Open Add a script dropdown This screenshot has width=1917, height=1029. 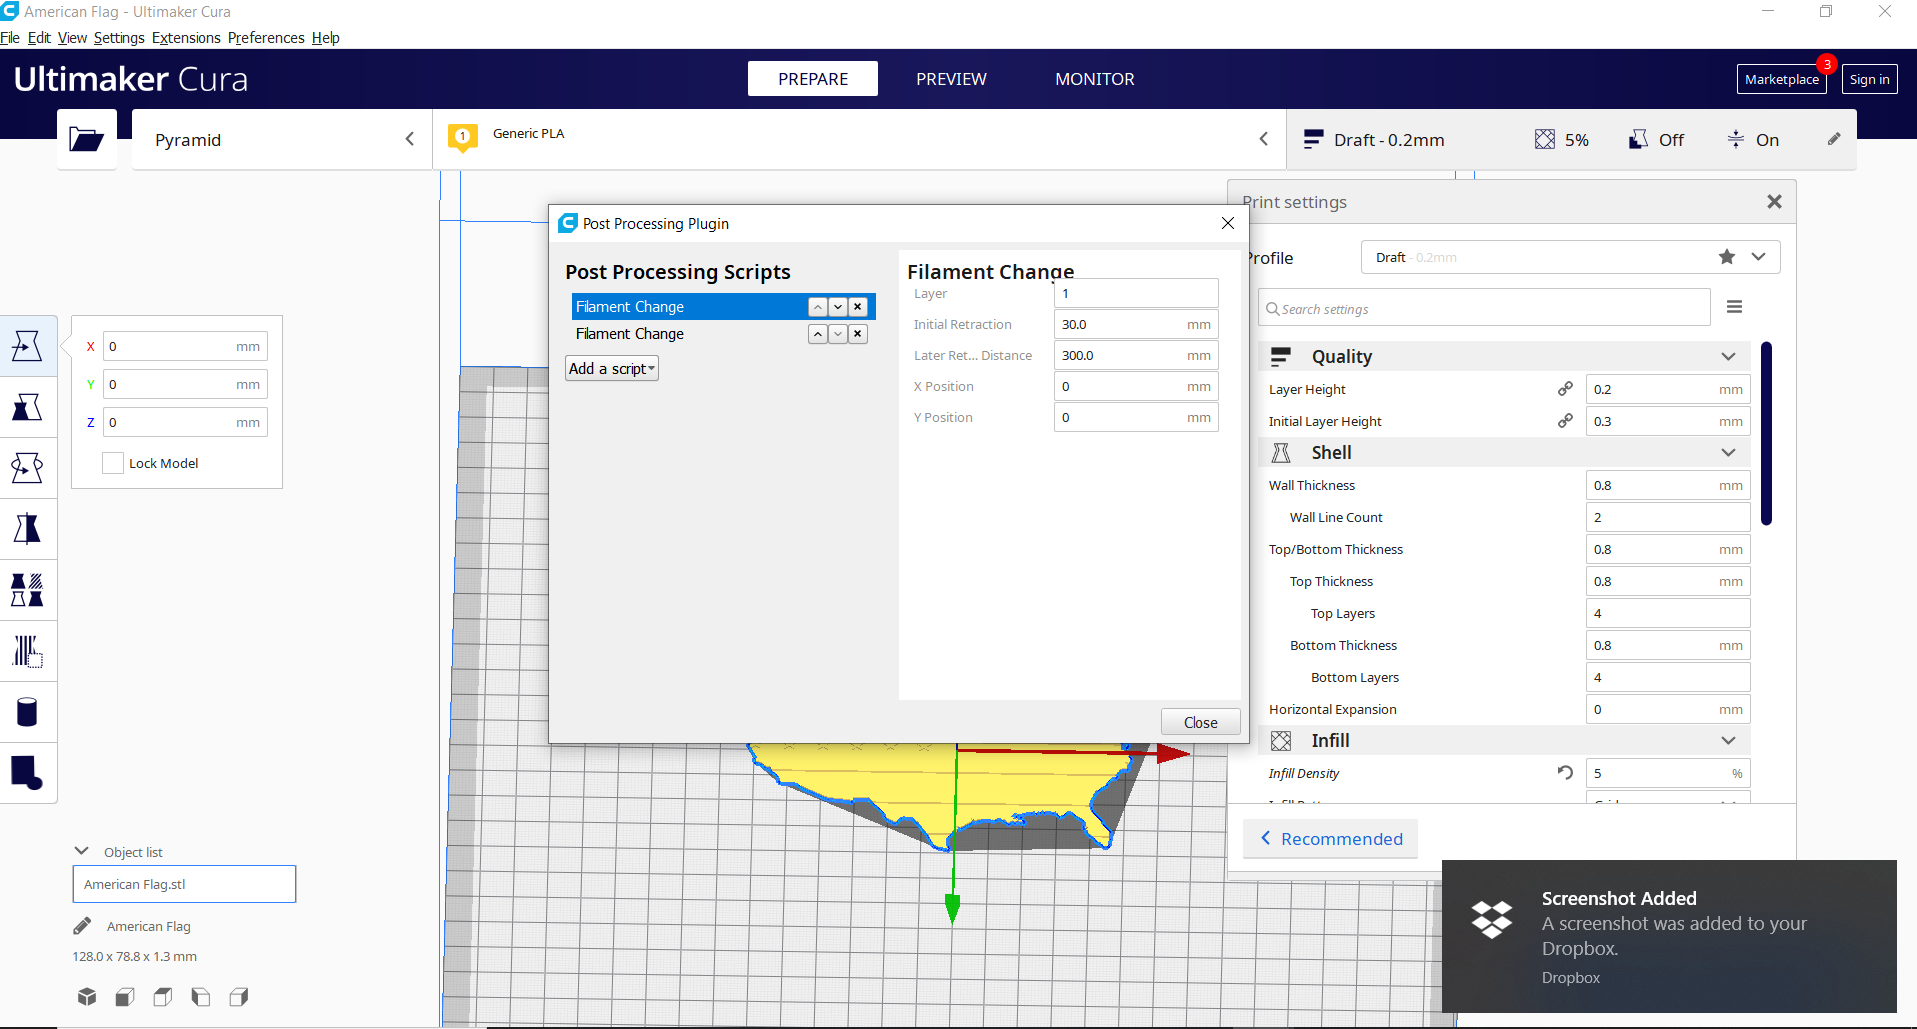612,369
